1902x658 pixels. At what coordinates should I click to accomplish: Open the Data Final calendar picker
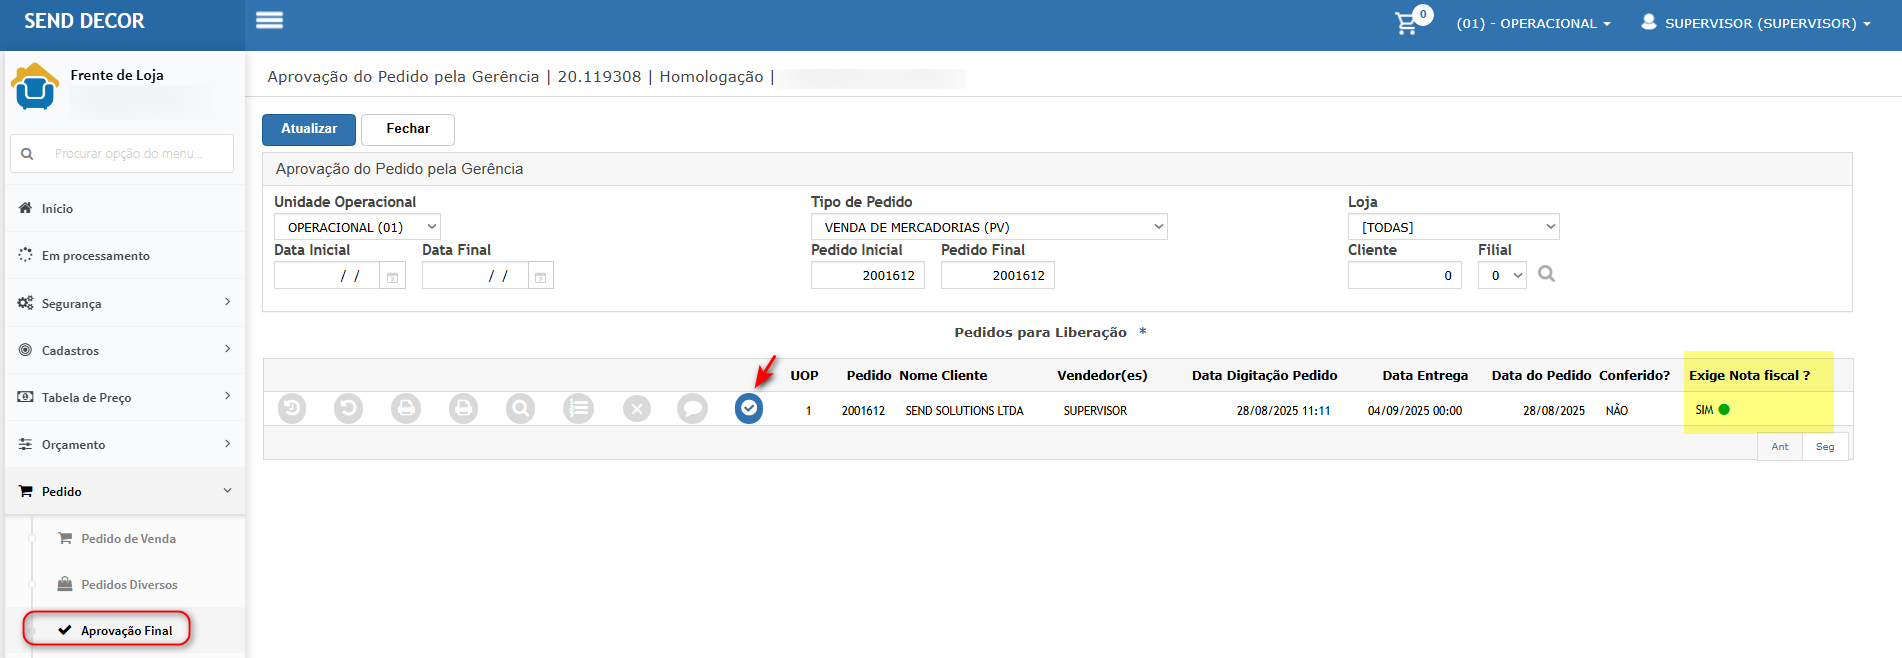(x=540, y=276)
